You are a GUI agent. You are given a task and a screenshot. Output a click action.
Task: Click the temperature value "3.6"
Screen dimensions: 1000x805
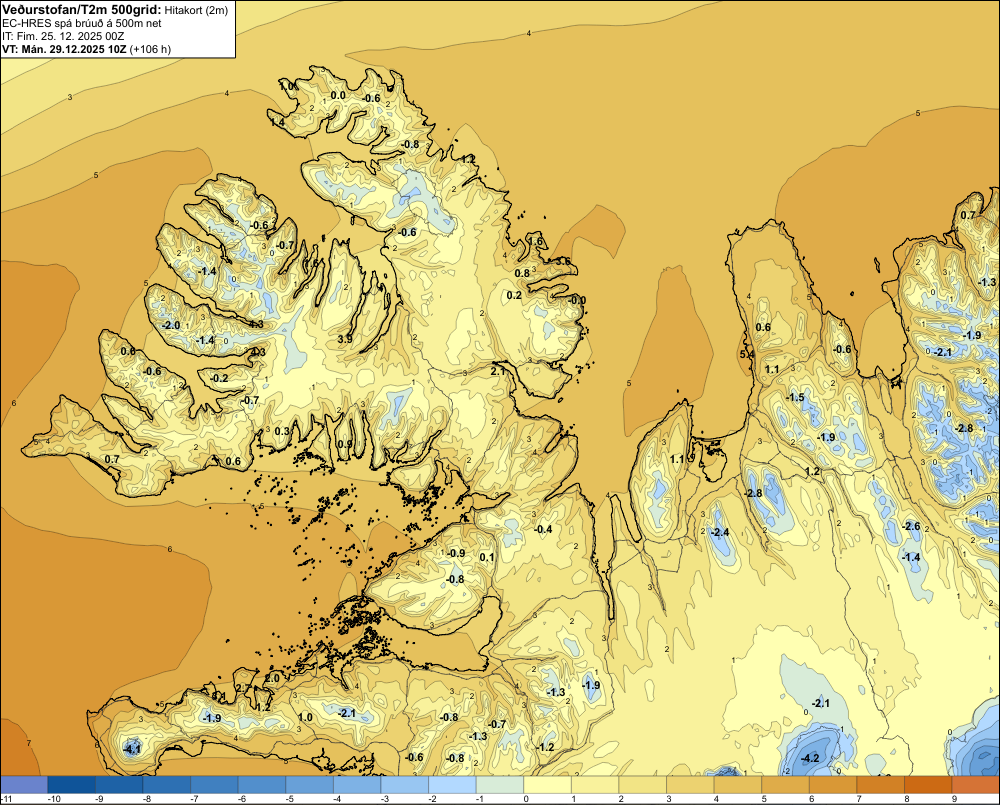[x=563, y=261]
